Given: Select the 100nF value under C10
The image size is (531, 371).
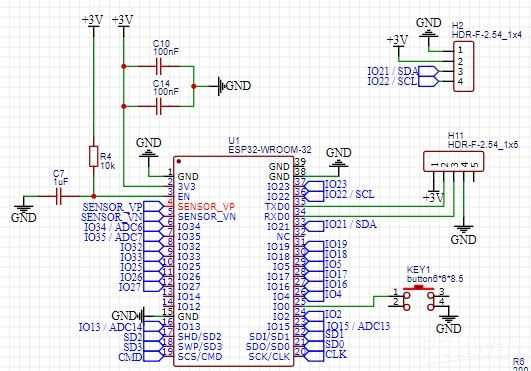Looking at the screenshot, I should coord(166,52).
